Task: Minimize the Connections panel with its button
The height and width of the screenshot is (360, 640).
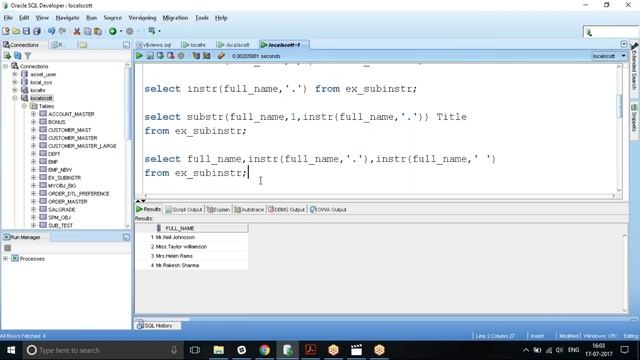Action: (x=126, y=45)
